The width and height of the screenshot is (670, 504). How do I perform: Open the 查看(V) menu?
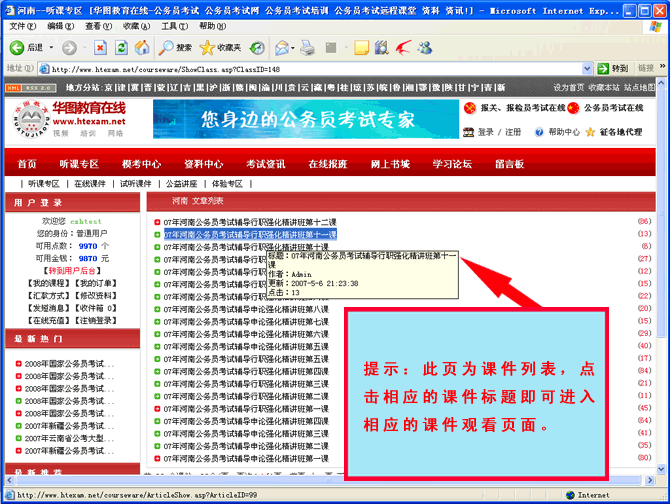point(98,26)
